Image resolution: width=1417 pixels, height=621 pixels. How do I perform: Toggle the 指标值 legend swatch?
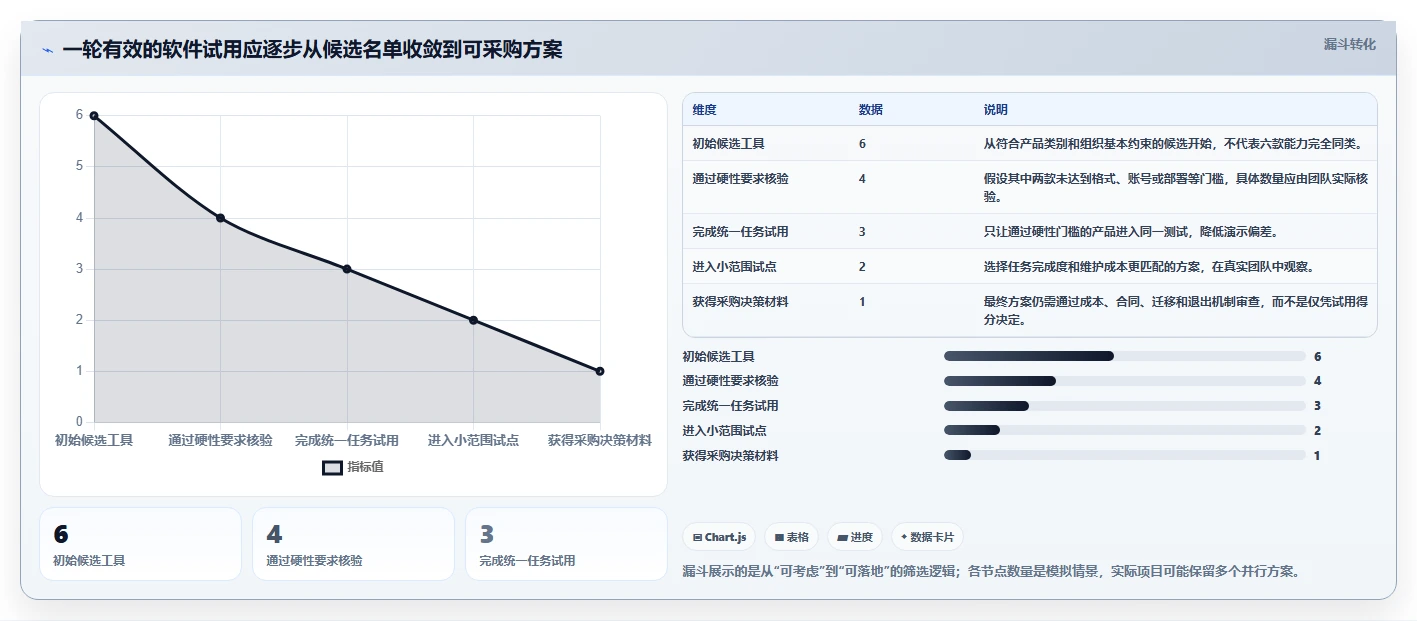332,468
